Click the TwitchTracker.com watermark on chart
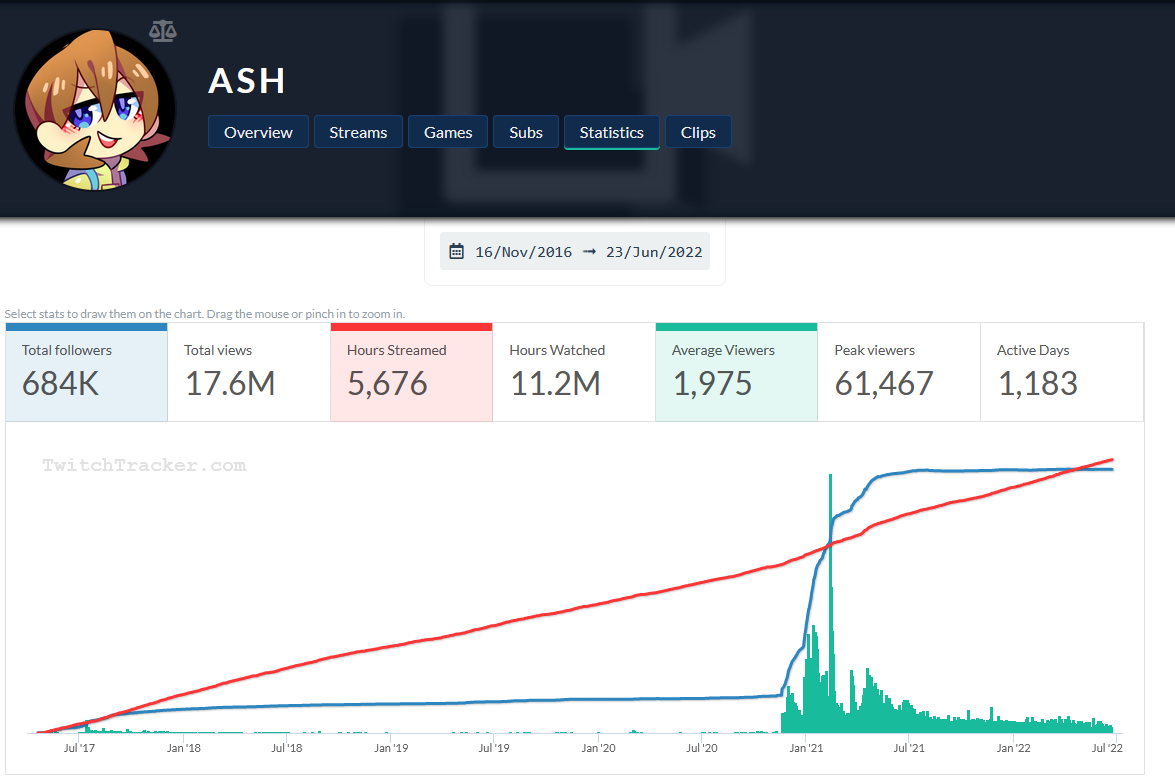 tap(144, 465)
